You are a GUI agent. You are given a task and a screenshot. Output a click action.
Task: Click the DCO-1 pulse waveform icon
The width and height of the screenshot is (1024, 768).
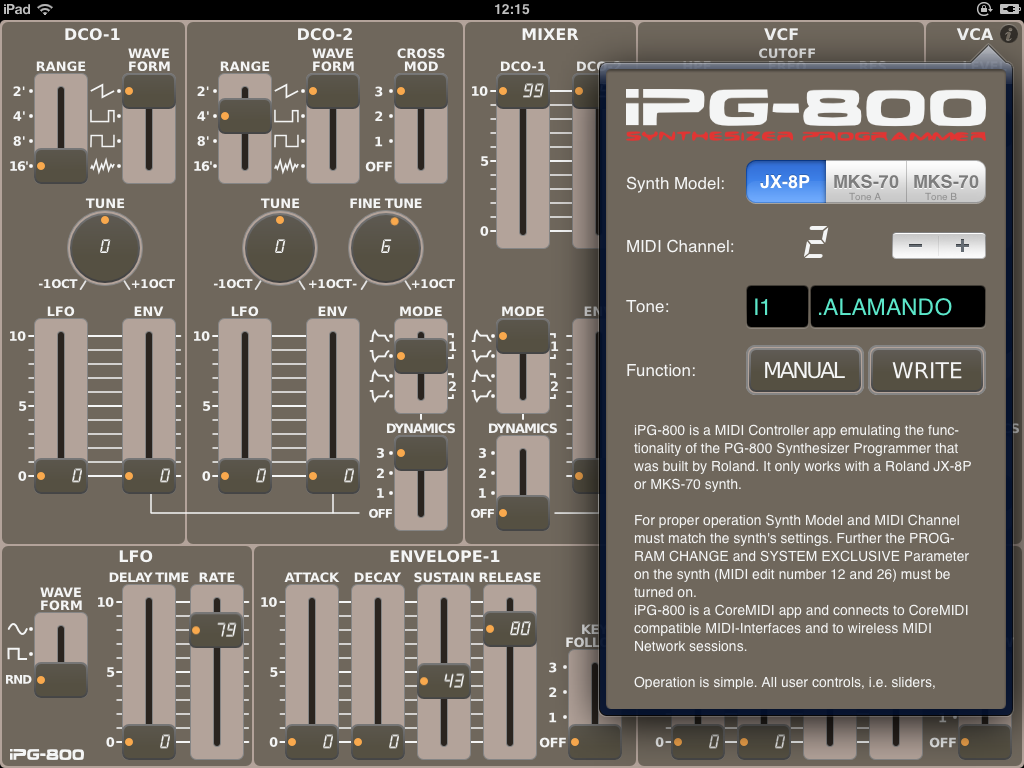tap(103, 116)
